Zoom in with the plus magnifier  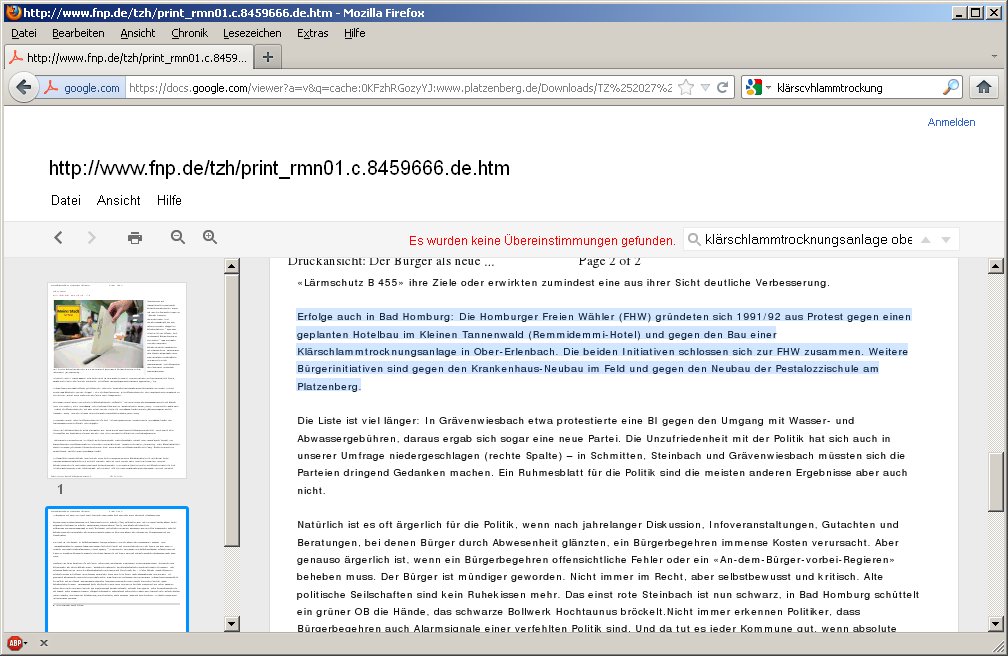210,237
